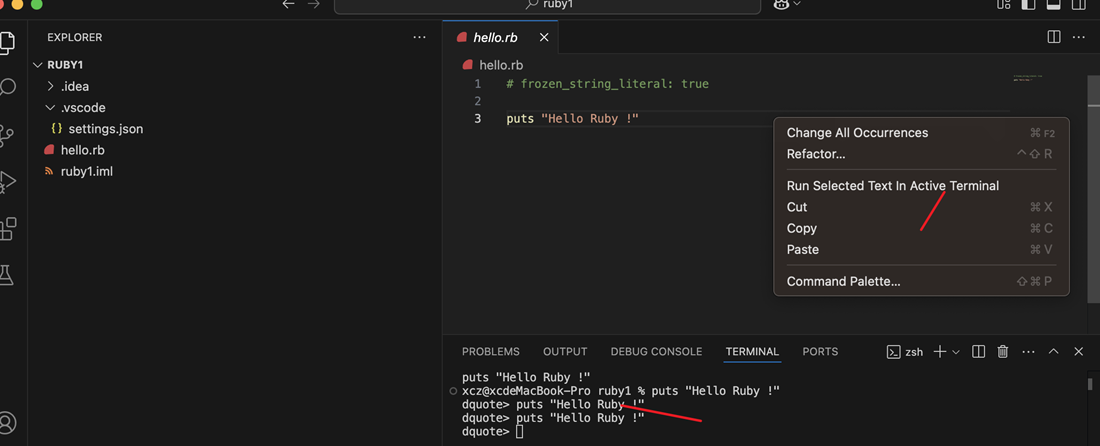Open the Source Control view
Viewport: 1100px width, 446px height.
click(x=8, y=136)
